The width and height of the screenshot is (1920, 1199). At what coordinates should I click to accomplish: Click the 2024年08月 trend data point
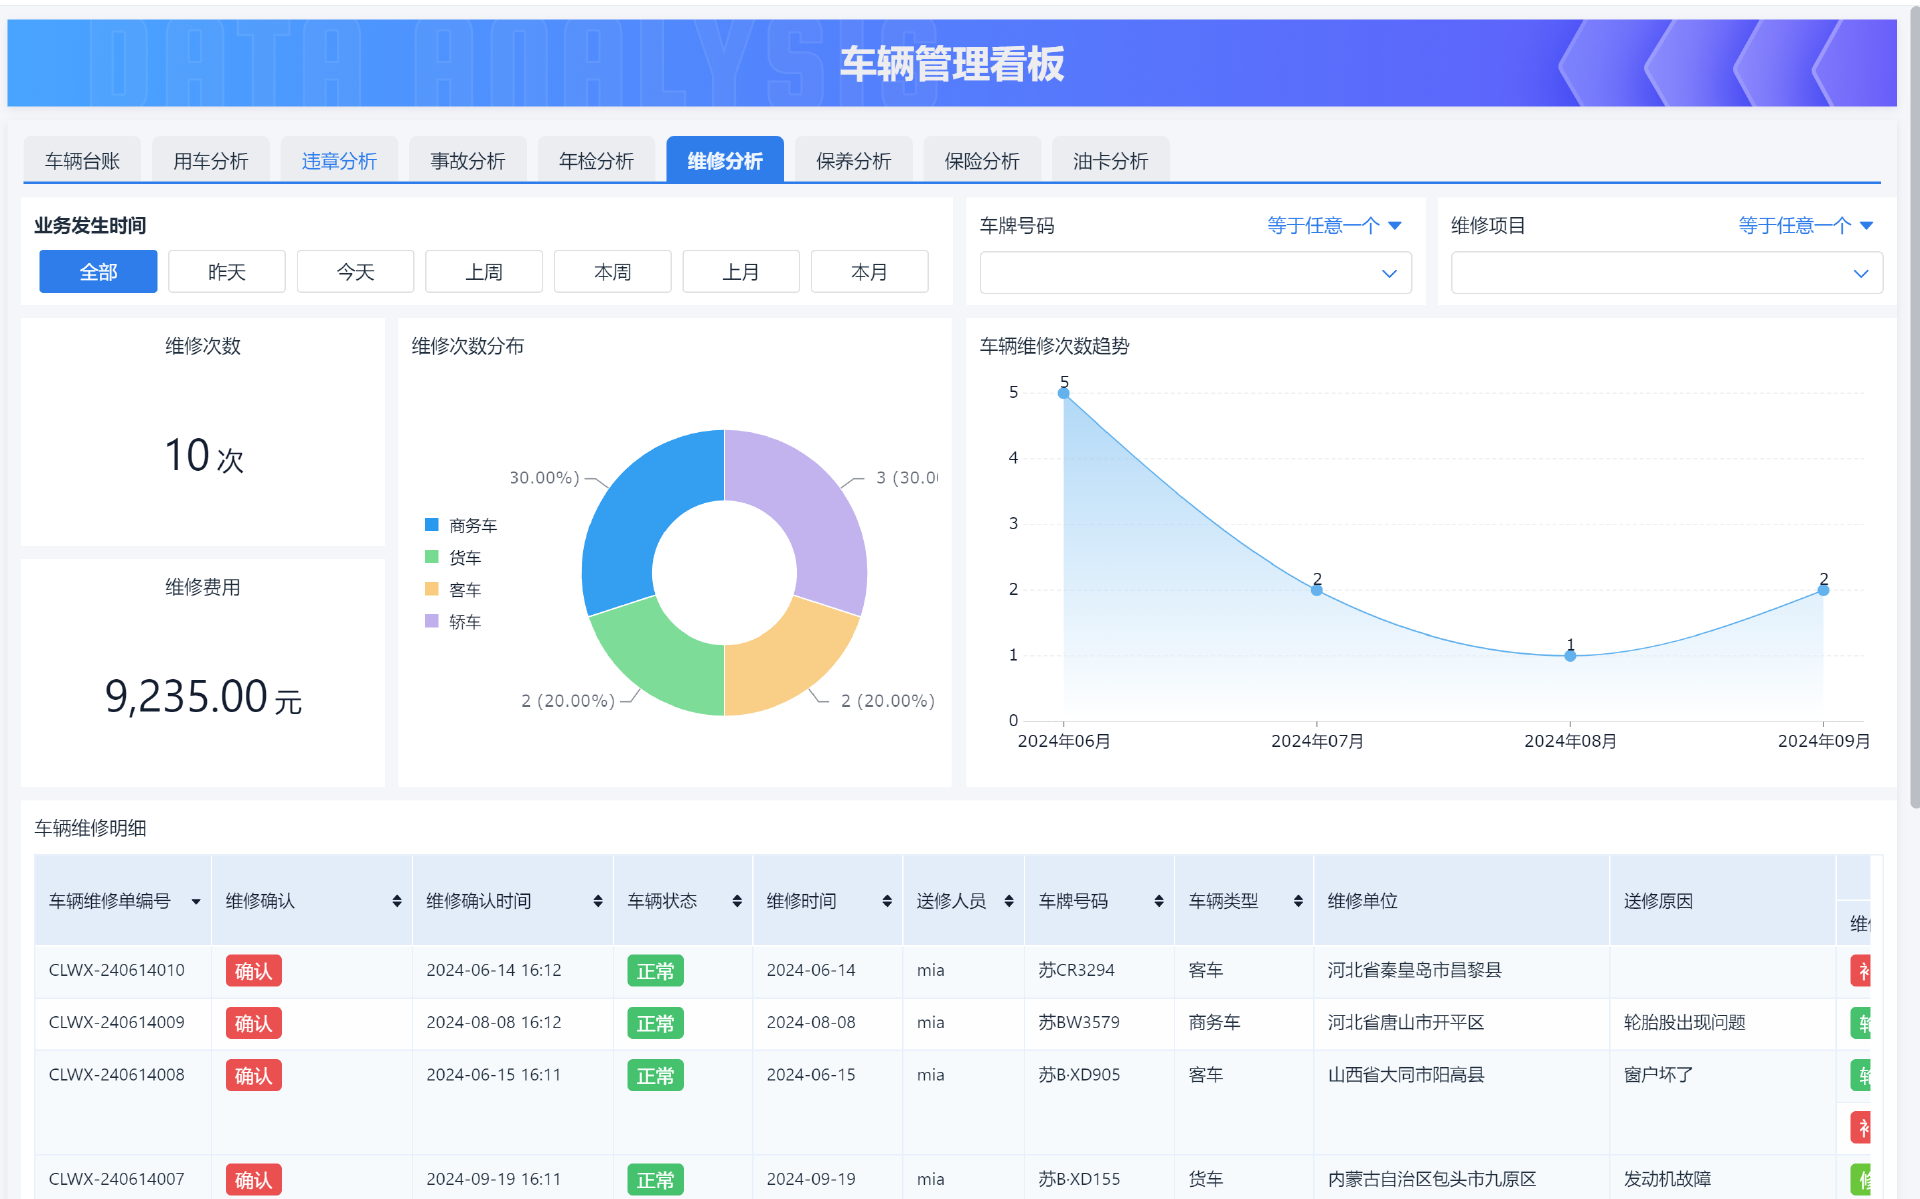(1570, 656)
